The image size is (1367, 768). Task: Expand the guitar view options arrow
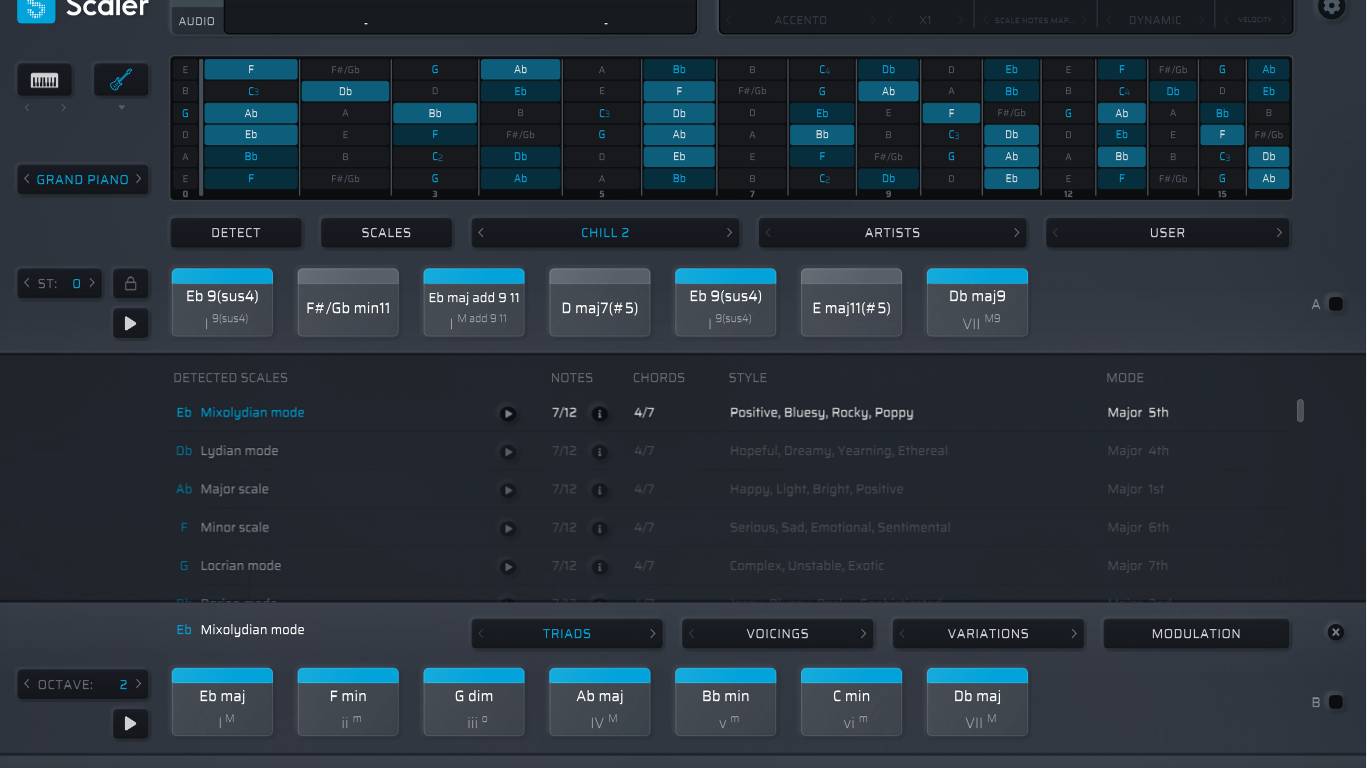(x=122, y=108)
